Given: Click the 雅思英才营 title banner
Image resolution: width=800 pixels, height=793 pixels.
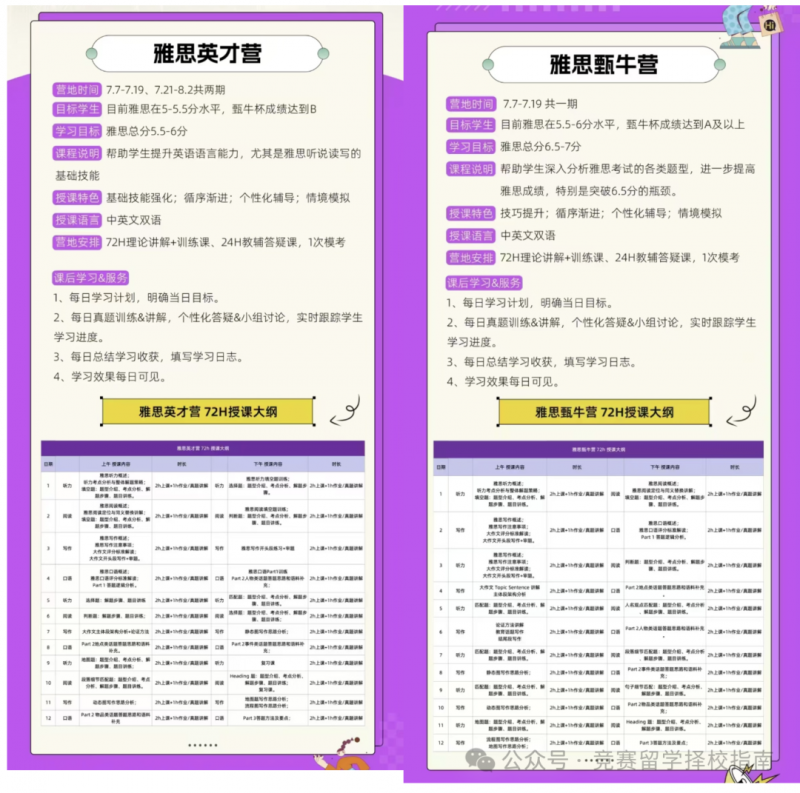Looking at the screenshot, I should click(207, 54).
